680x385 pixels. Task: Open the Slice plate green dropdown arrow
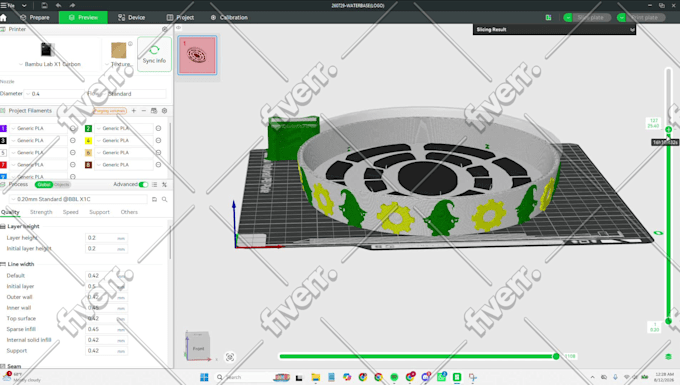tap(568, 17)
